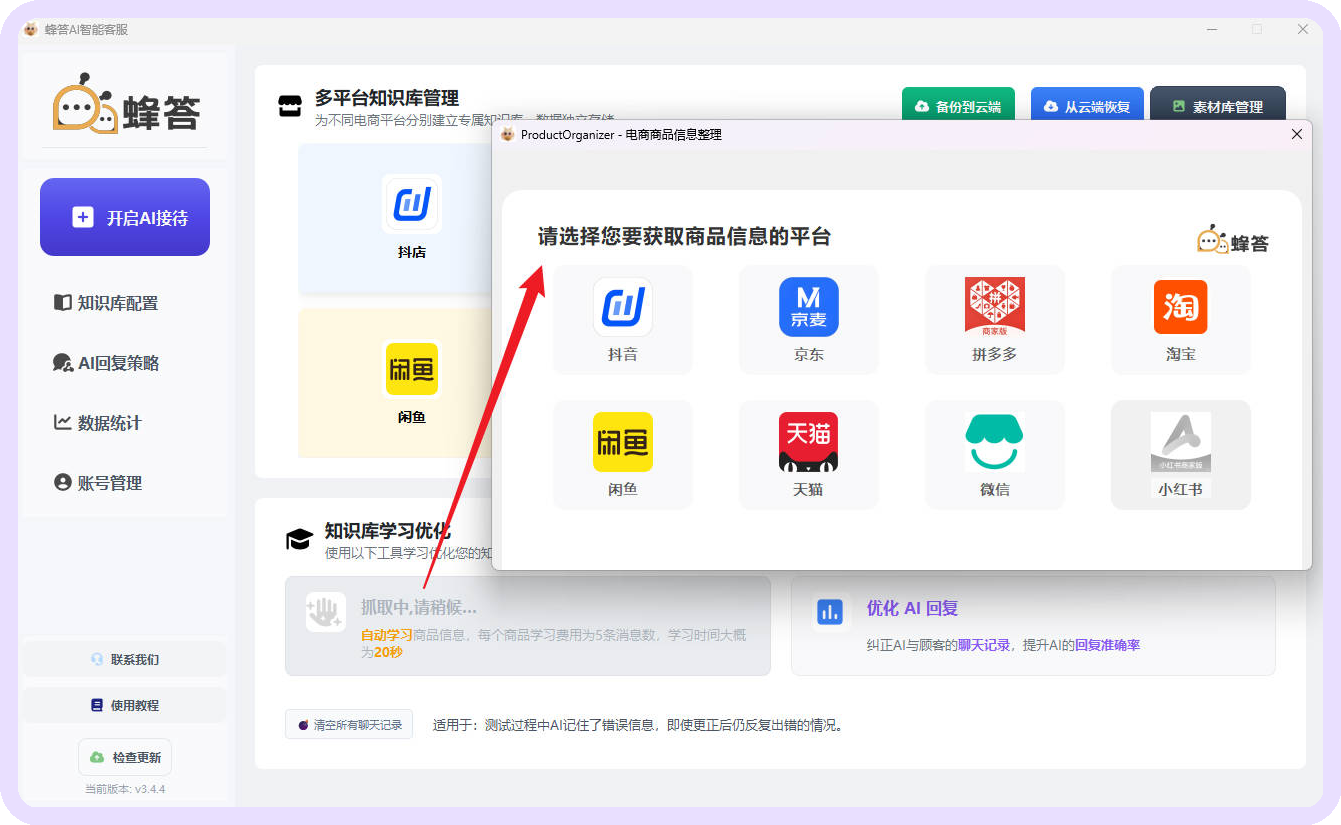
Task: Select the 小红书 platform icon
Action: click(x=1180, y=443)
